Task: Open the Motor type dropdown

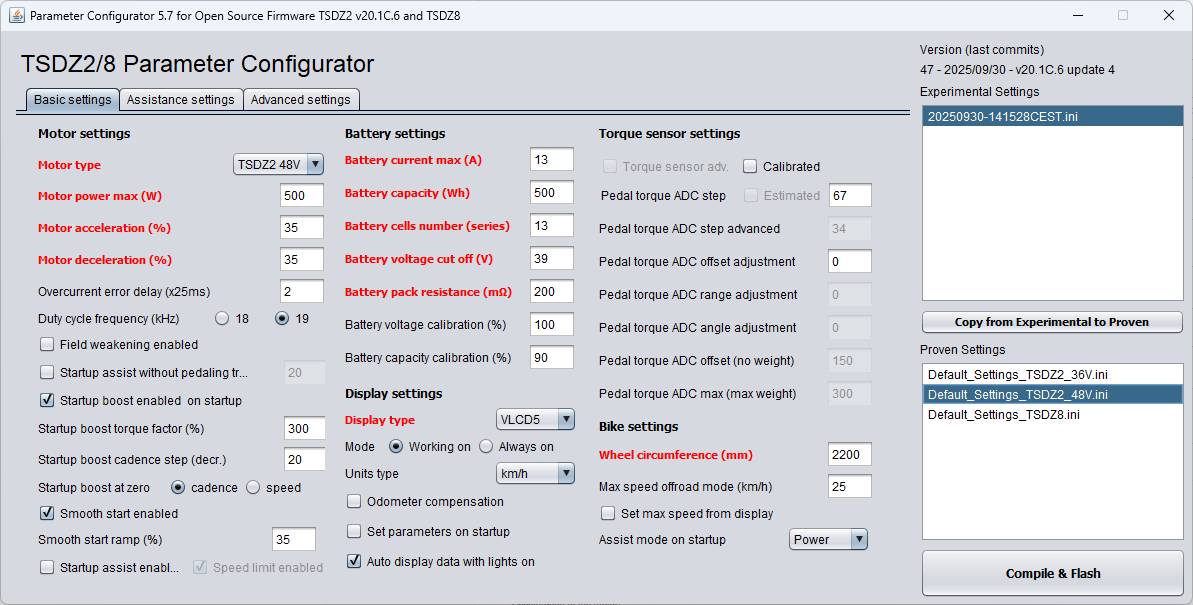Action: coord(278,164)
